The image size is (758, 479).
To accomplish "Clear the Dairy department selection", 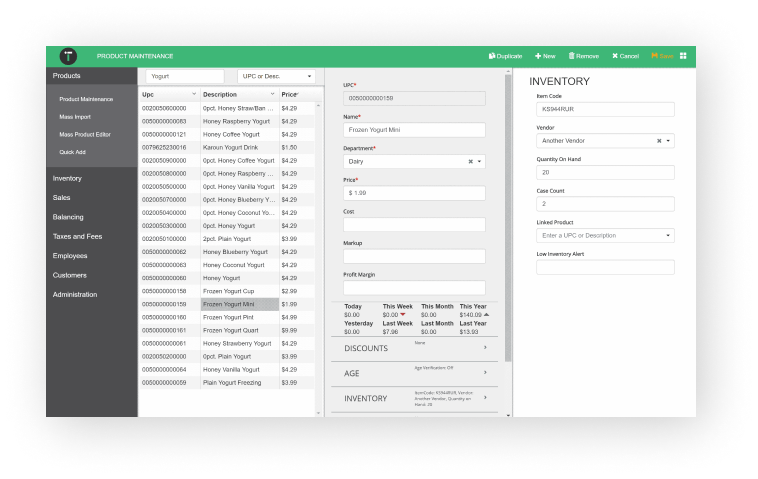I will (x=470, y=161).
